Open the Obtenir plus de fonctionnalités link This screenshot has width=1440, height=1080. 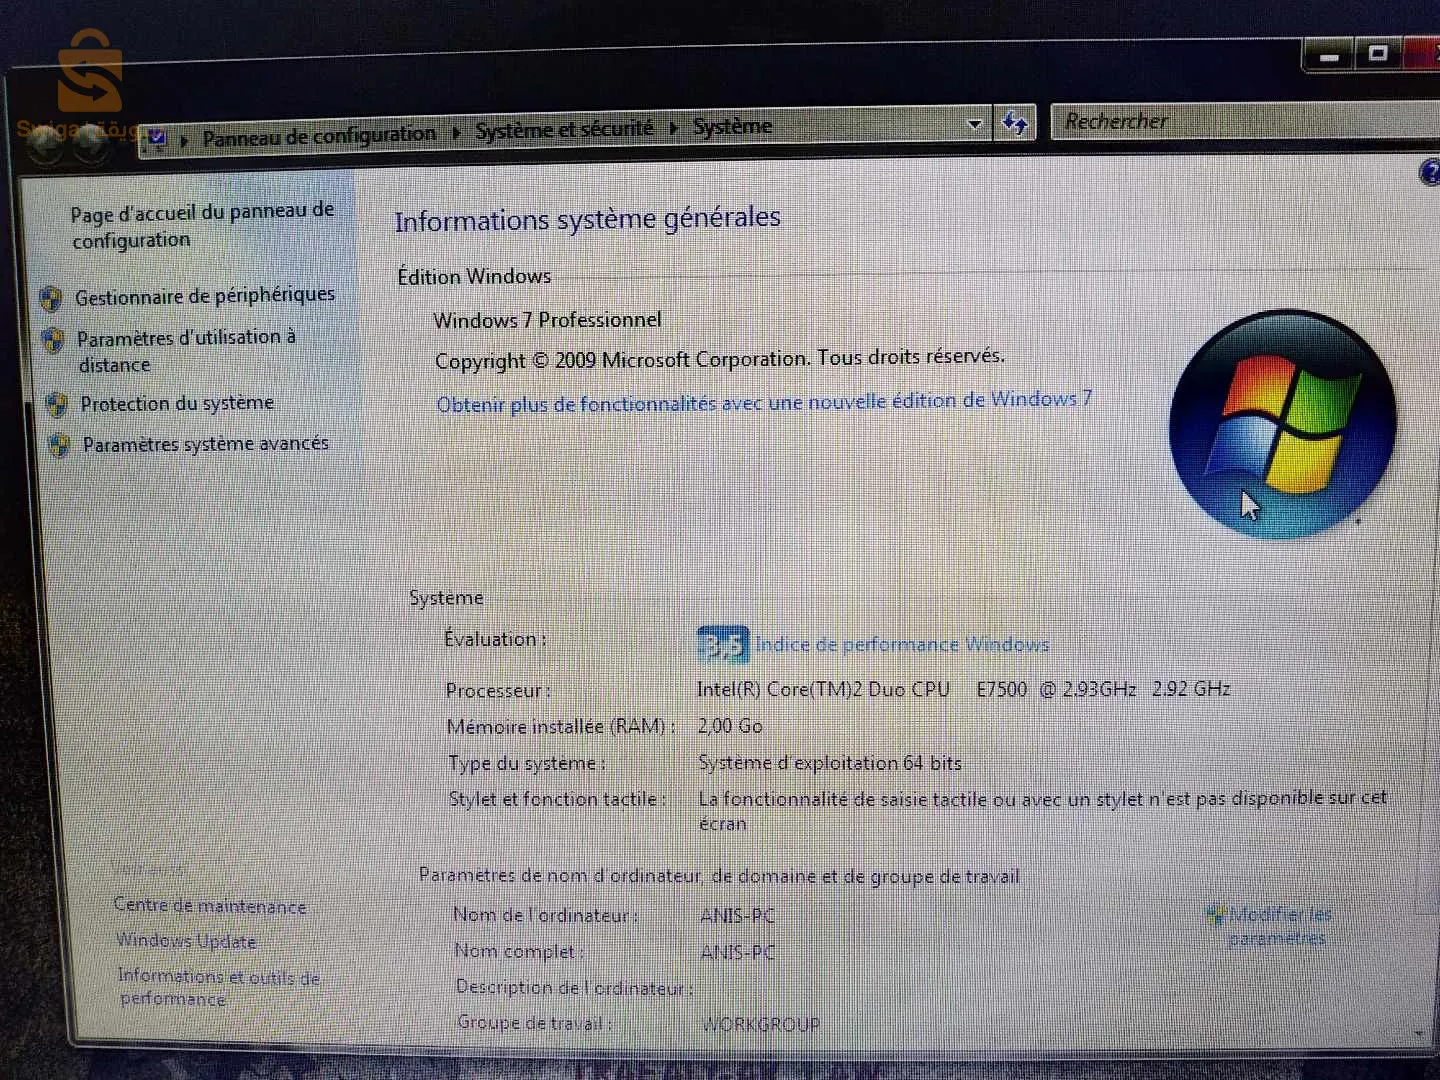(x=763, y=402)
